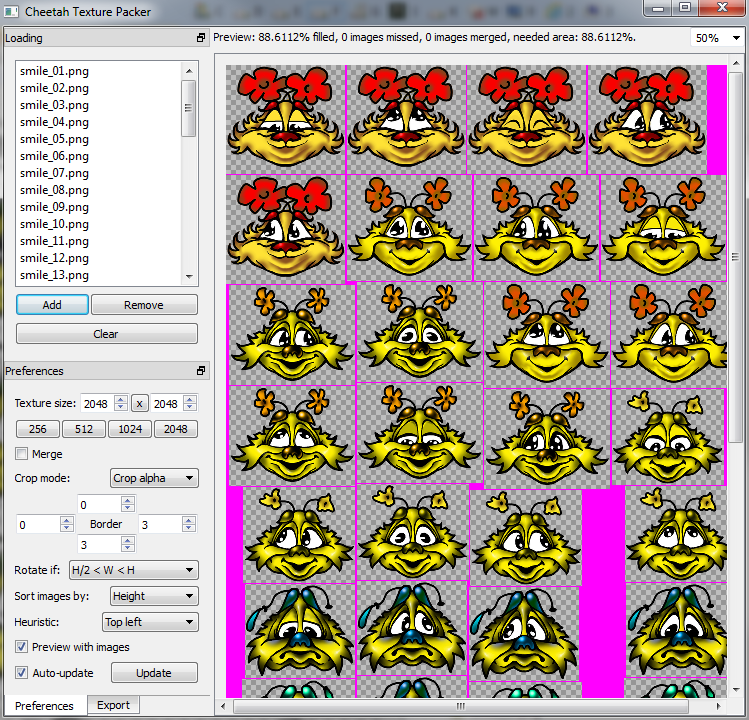Select smile_03.png in the file list

pyautogui.click(x=54, y=105)
